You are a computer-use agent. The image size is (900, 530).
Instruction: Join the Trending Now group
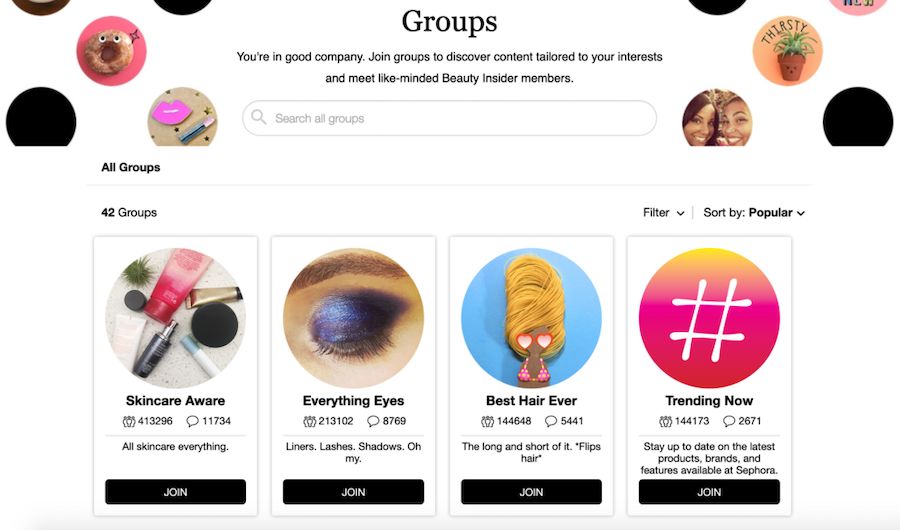point(709,492)
